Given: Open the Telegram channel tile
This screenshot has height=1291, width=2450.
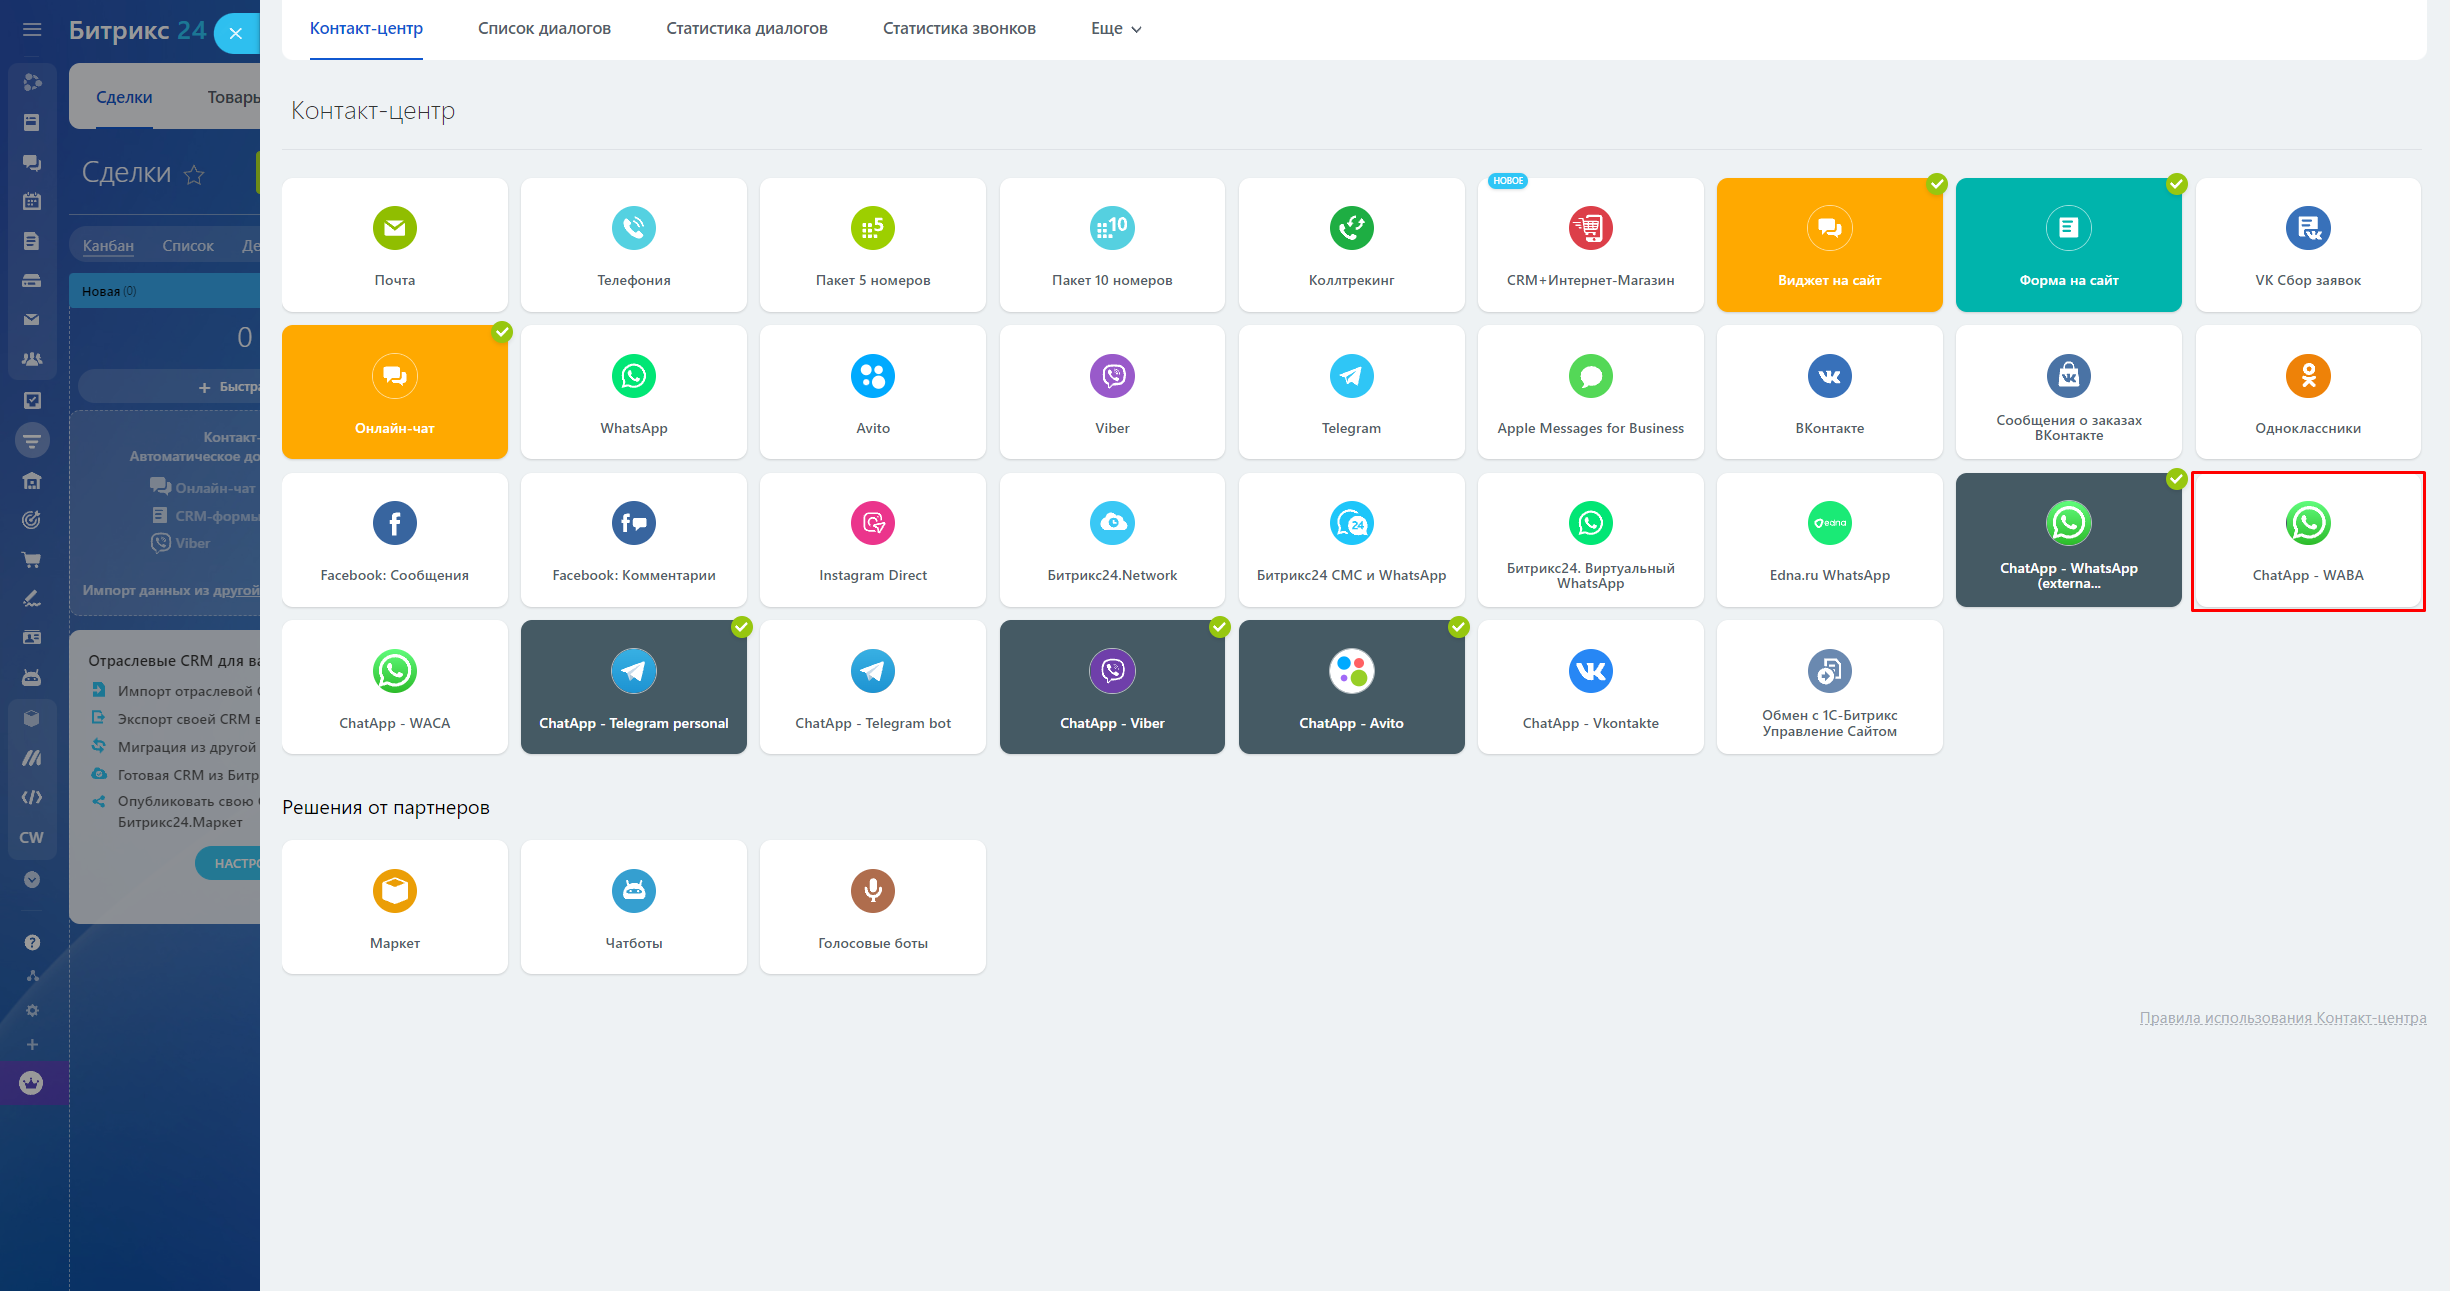Looking at the screenshot, I should 1351,392.
